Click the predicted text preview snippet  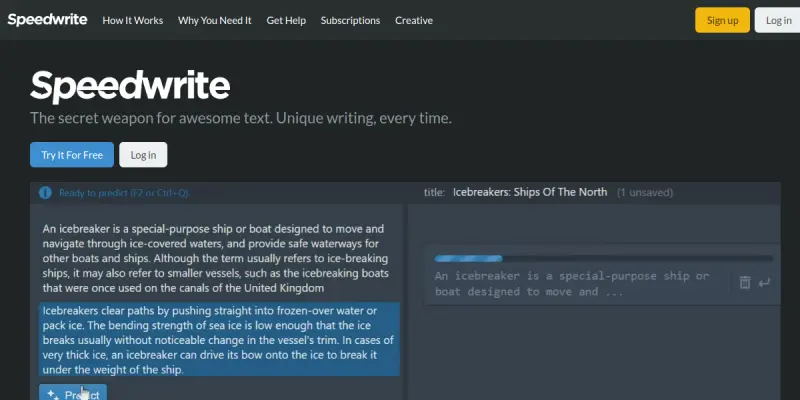(572, 284)
